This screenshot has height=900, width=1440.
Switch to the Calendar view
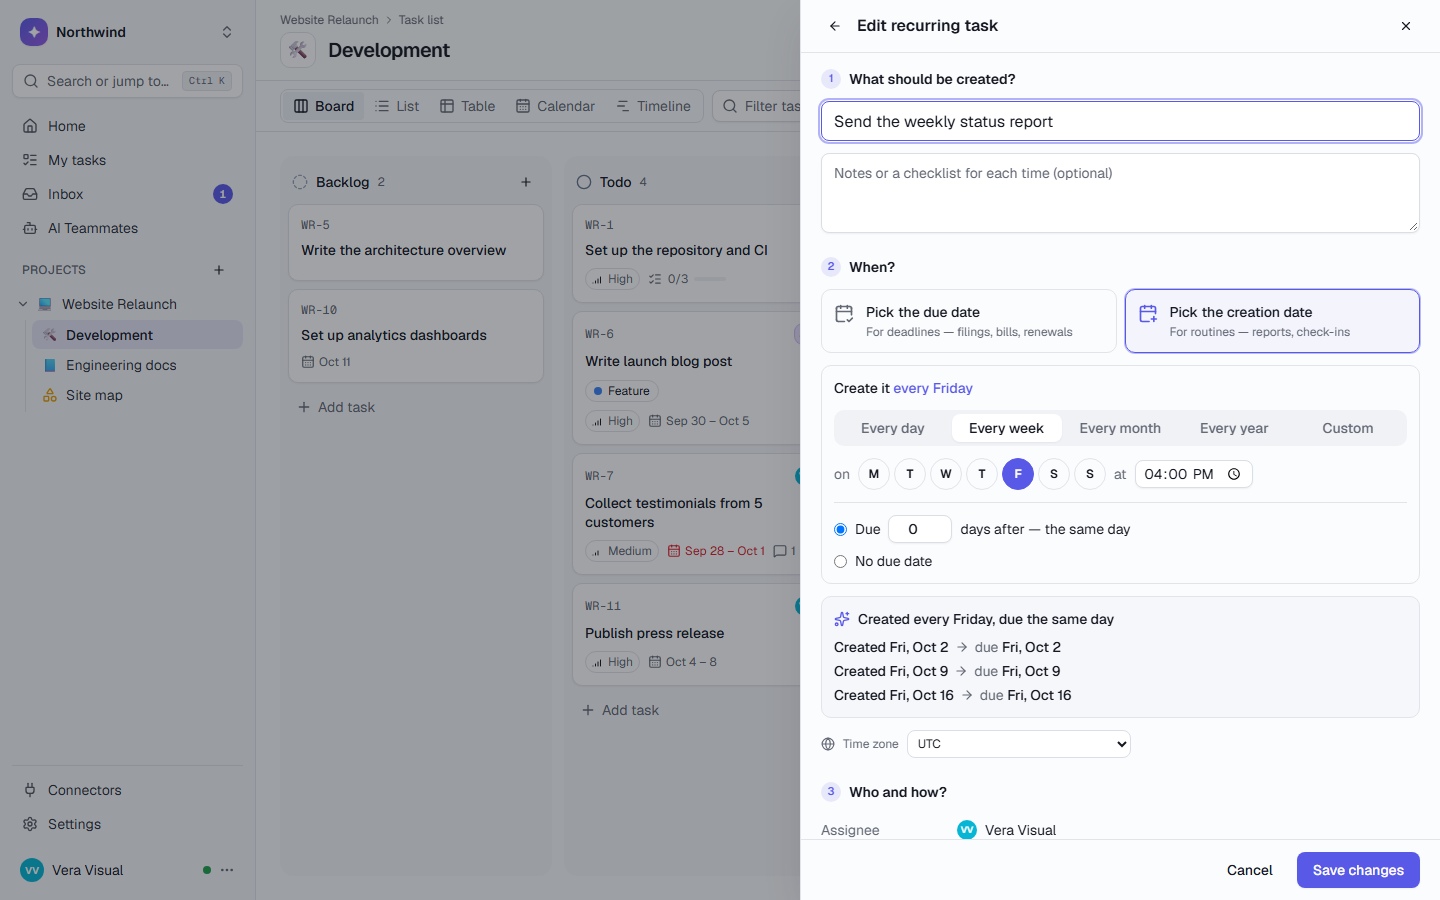point(555,106)
